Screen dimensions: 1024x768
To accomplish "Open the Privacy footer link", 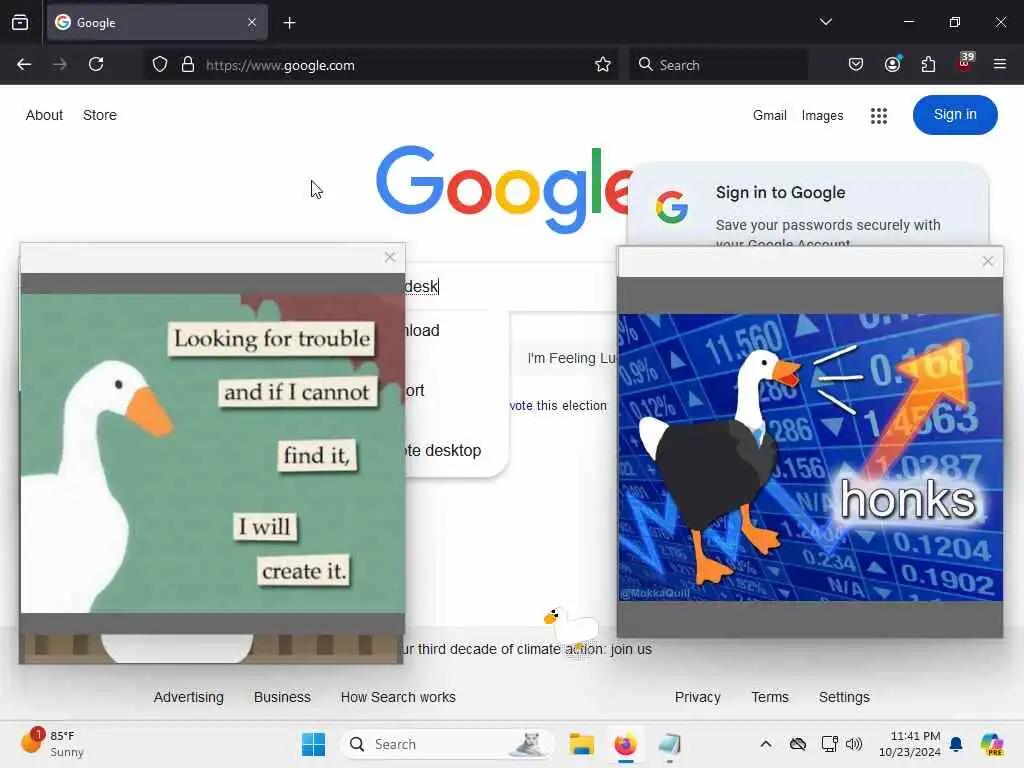I will (x=697, y=697).
